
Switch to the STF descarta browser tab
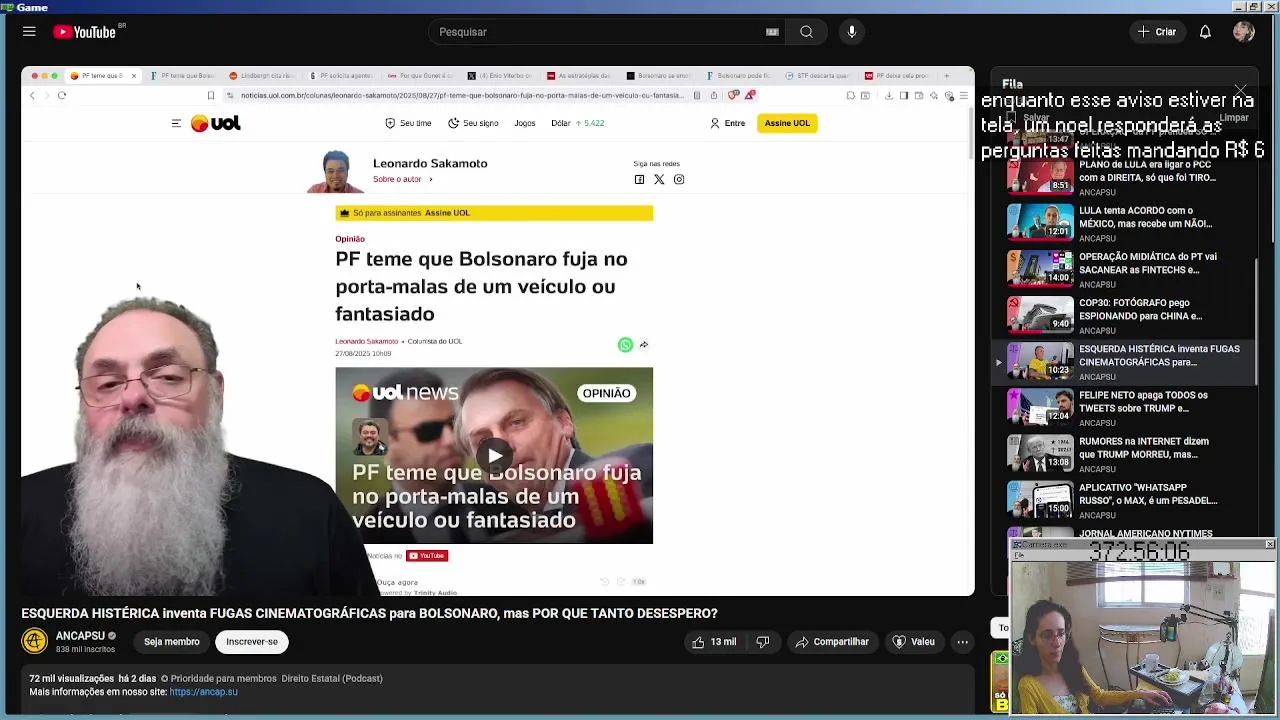(819, 76)
